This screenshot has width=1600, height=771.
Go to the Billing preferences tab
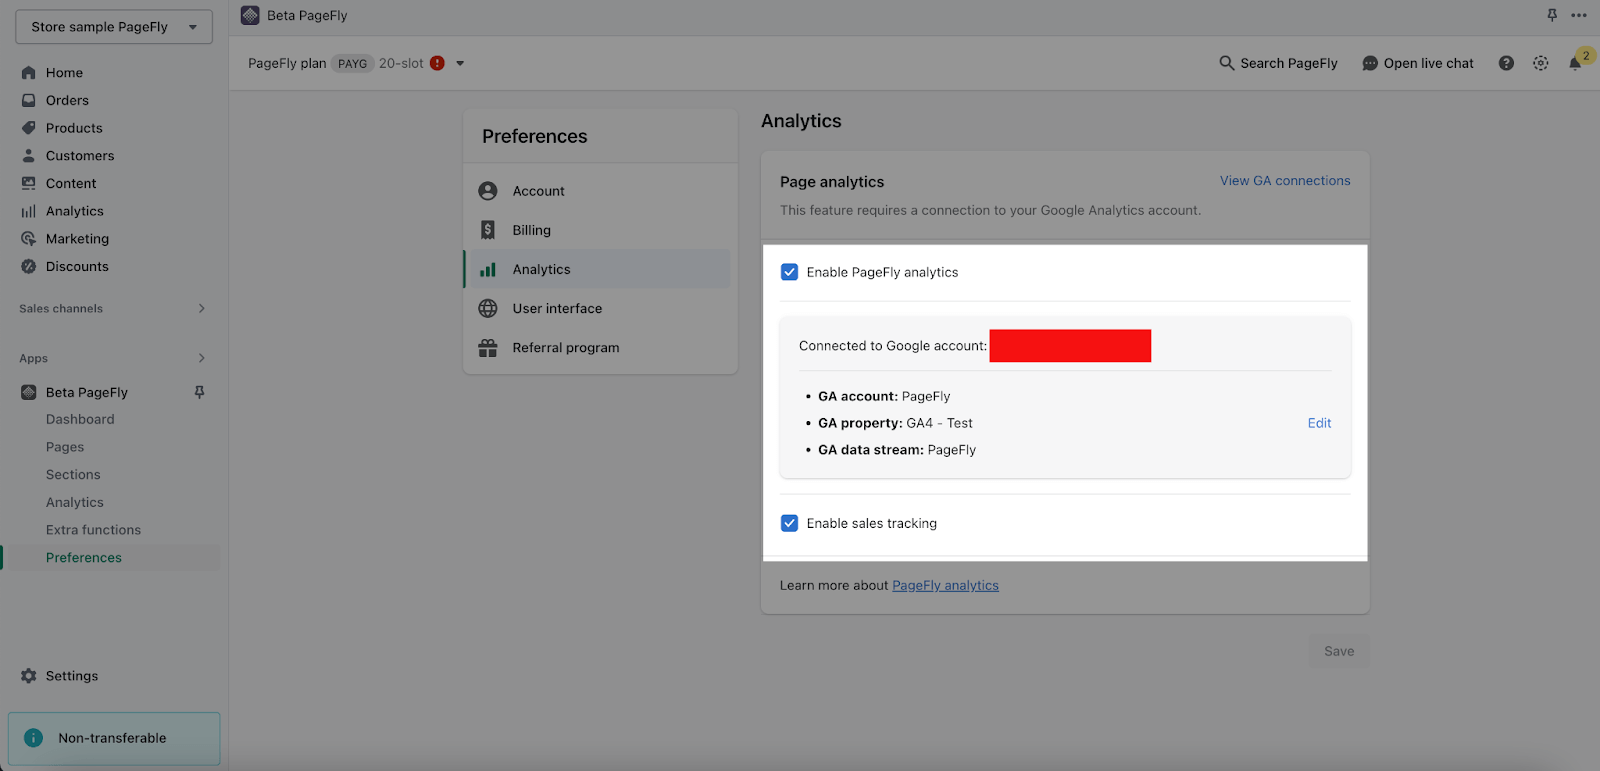tap(597, 230)
